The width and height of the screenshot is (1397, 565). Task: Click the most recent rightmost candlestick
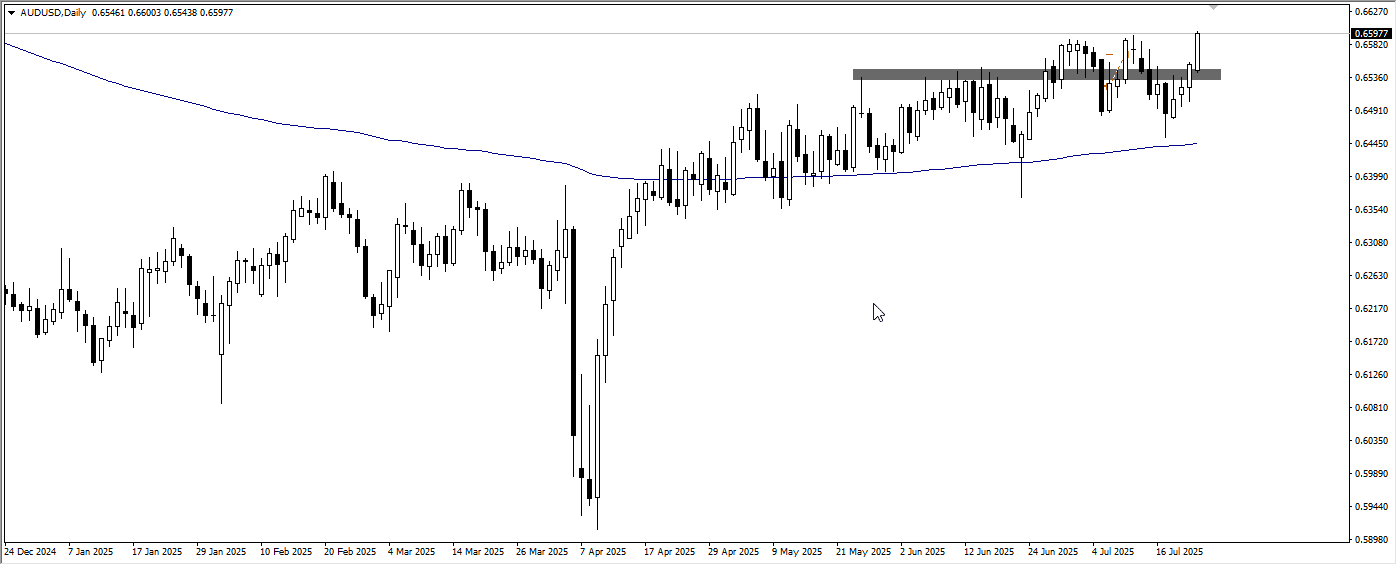coord(1197,50)
